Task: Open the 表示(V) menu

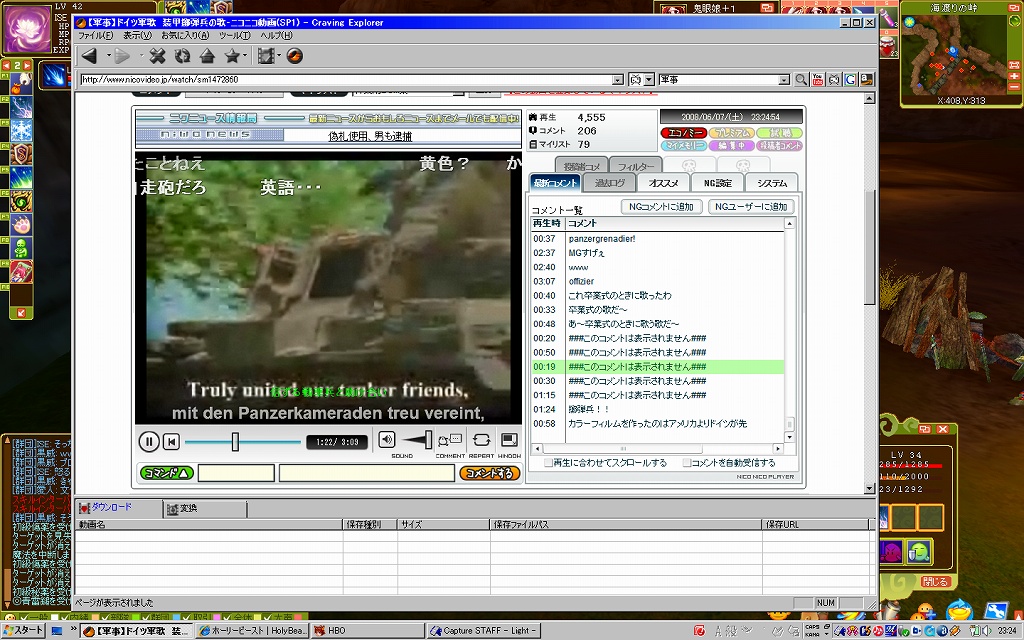Action: [x=138, y=36]
